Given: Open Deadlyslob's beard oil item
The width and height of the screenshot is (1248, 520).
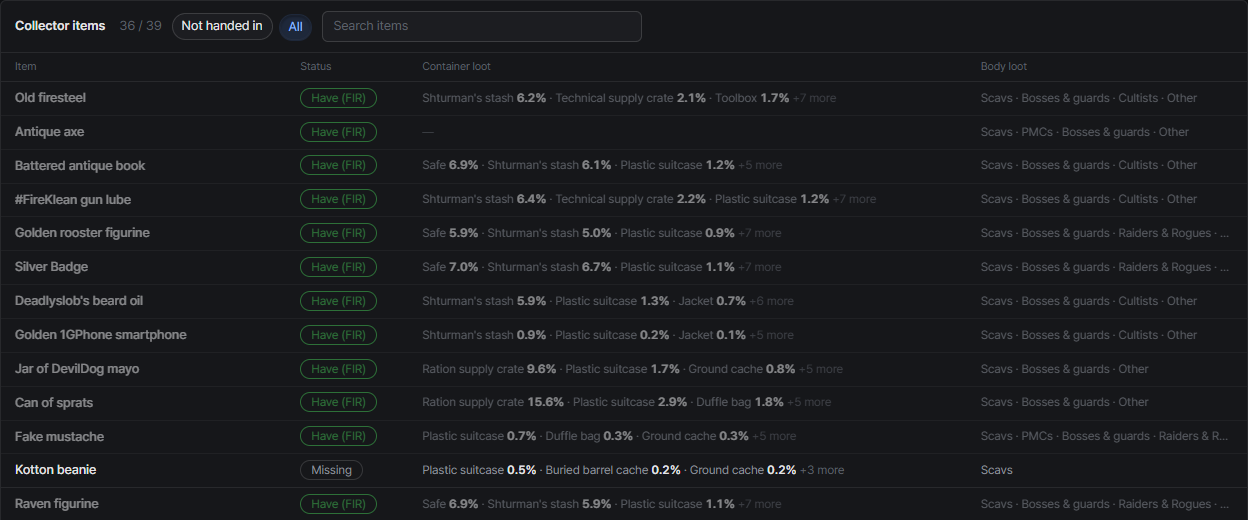Looking at the screenshot, I should pos(79,301).
